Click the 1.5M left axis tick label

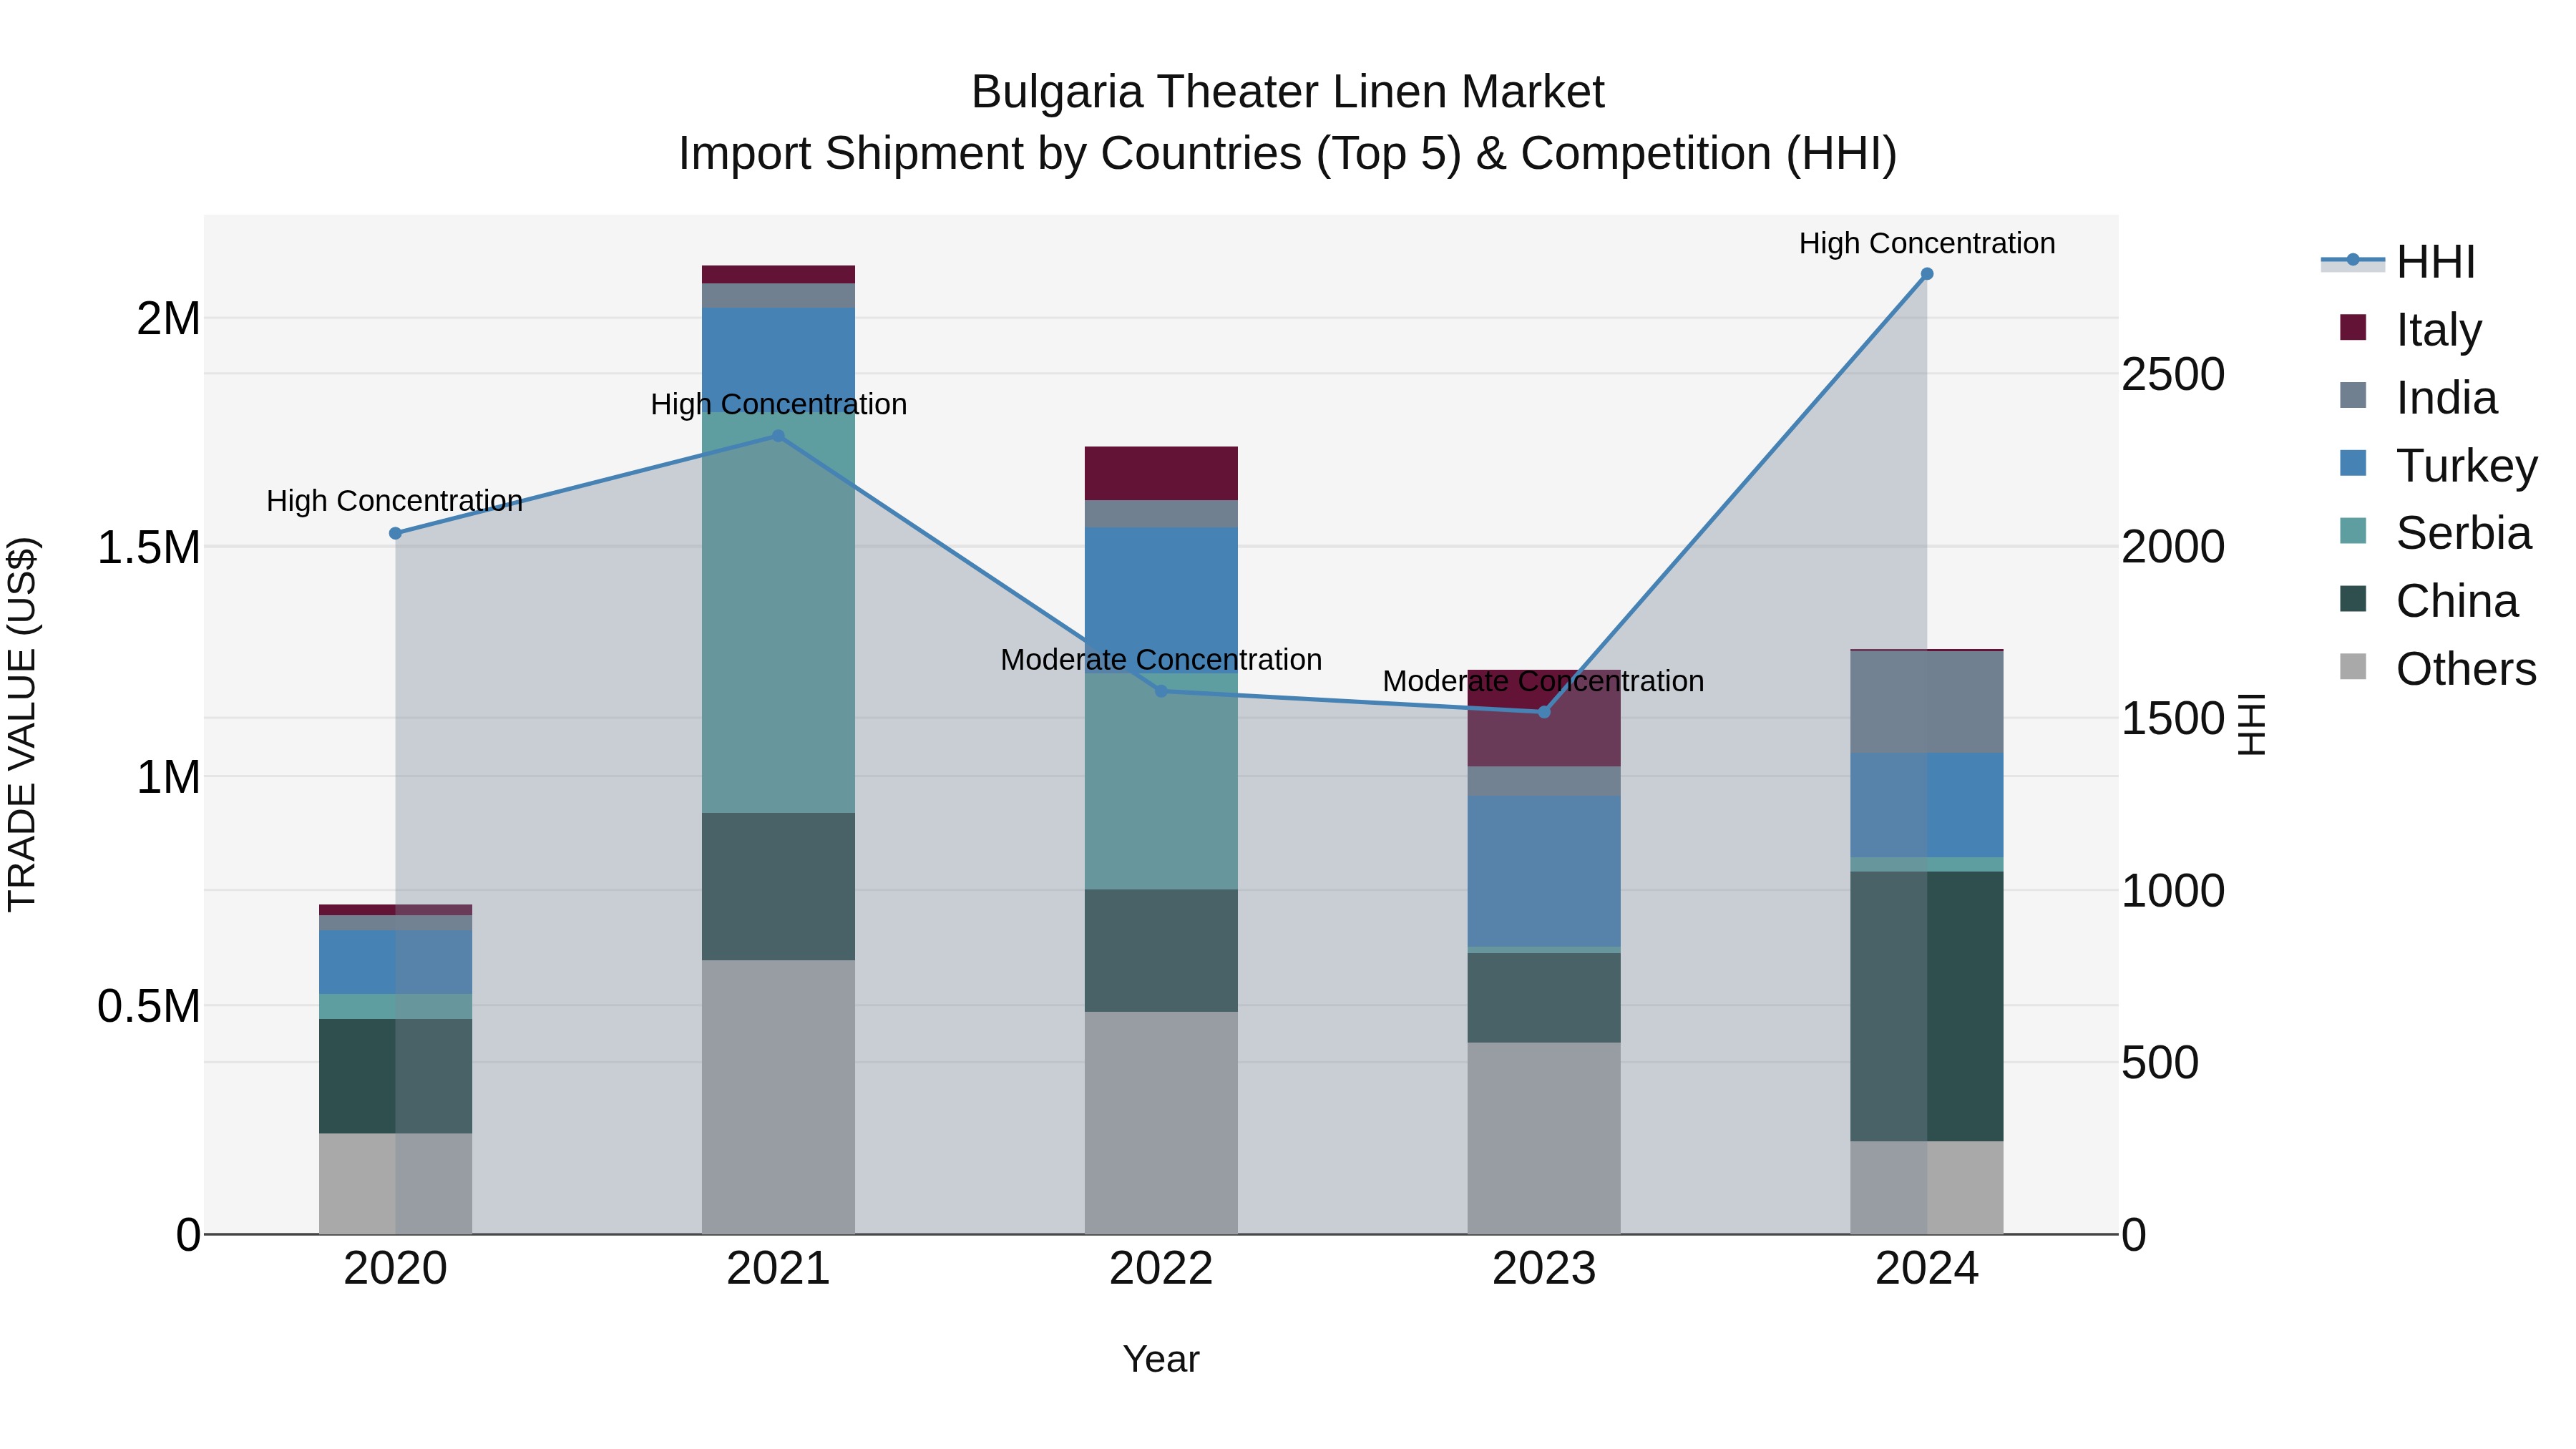[149, 548]
